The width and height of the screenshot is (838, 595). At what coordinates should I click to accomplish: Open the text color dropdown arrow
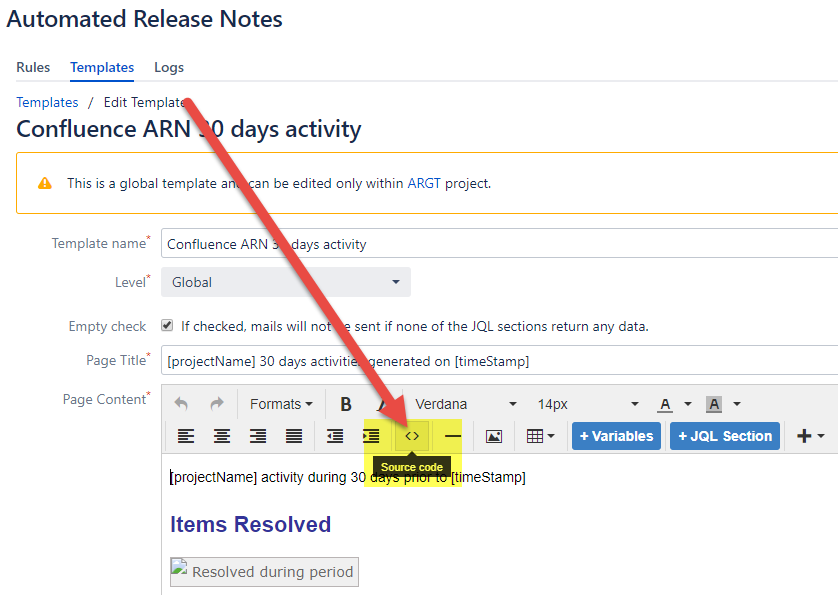pyautogui.click(x=688, y=404)
